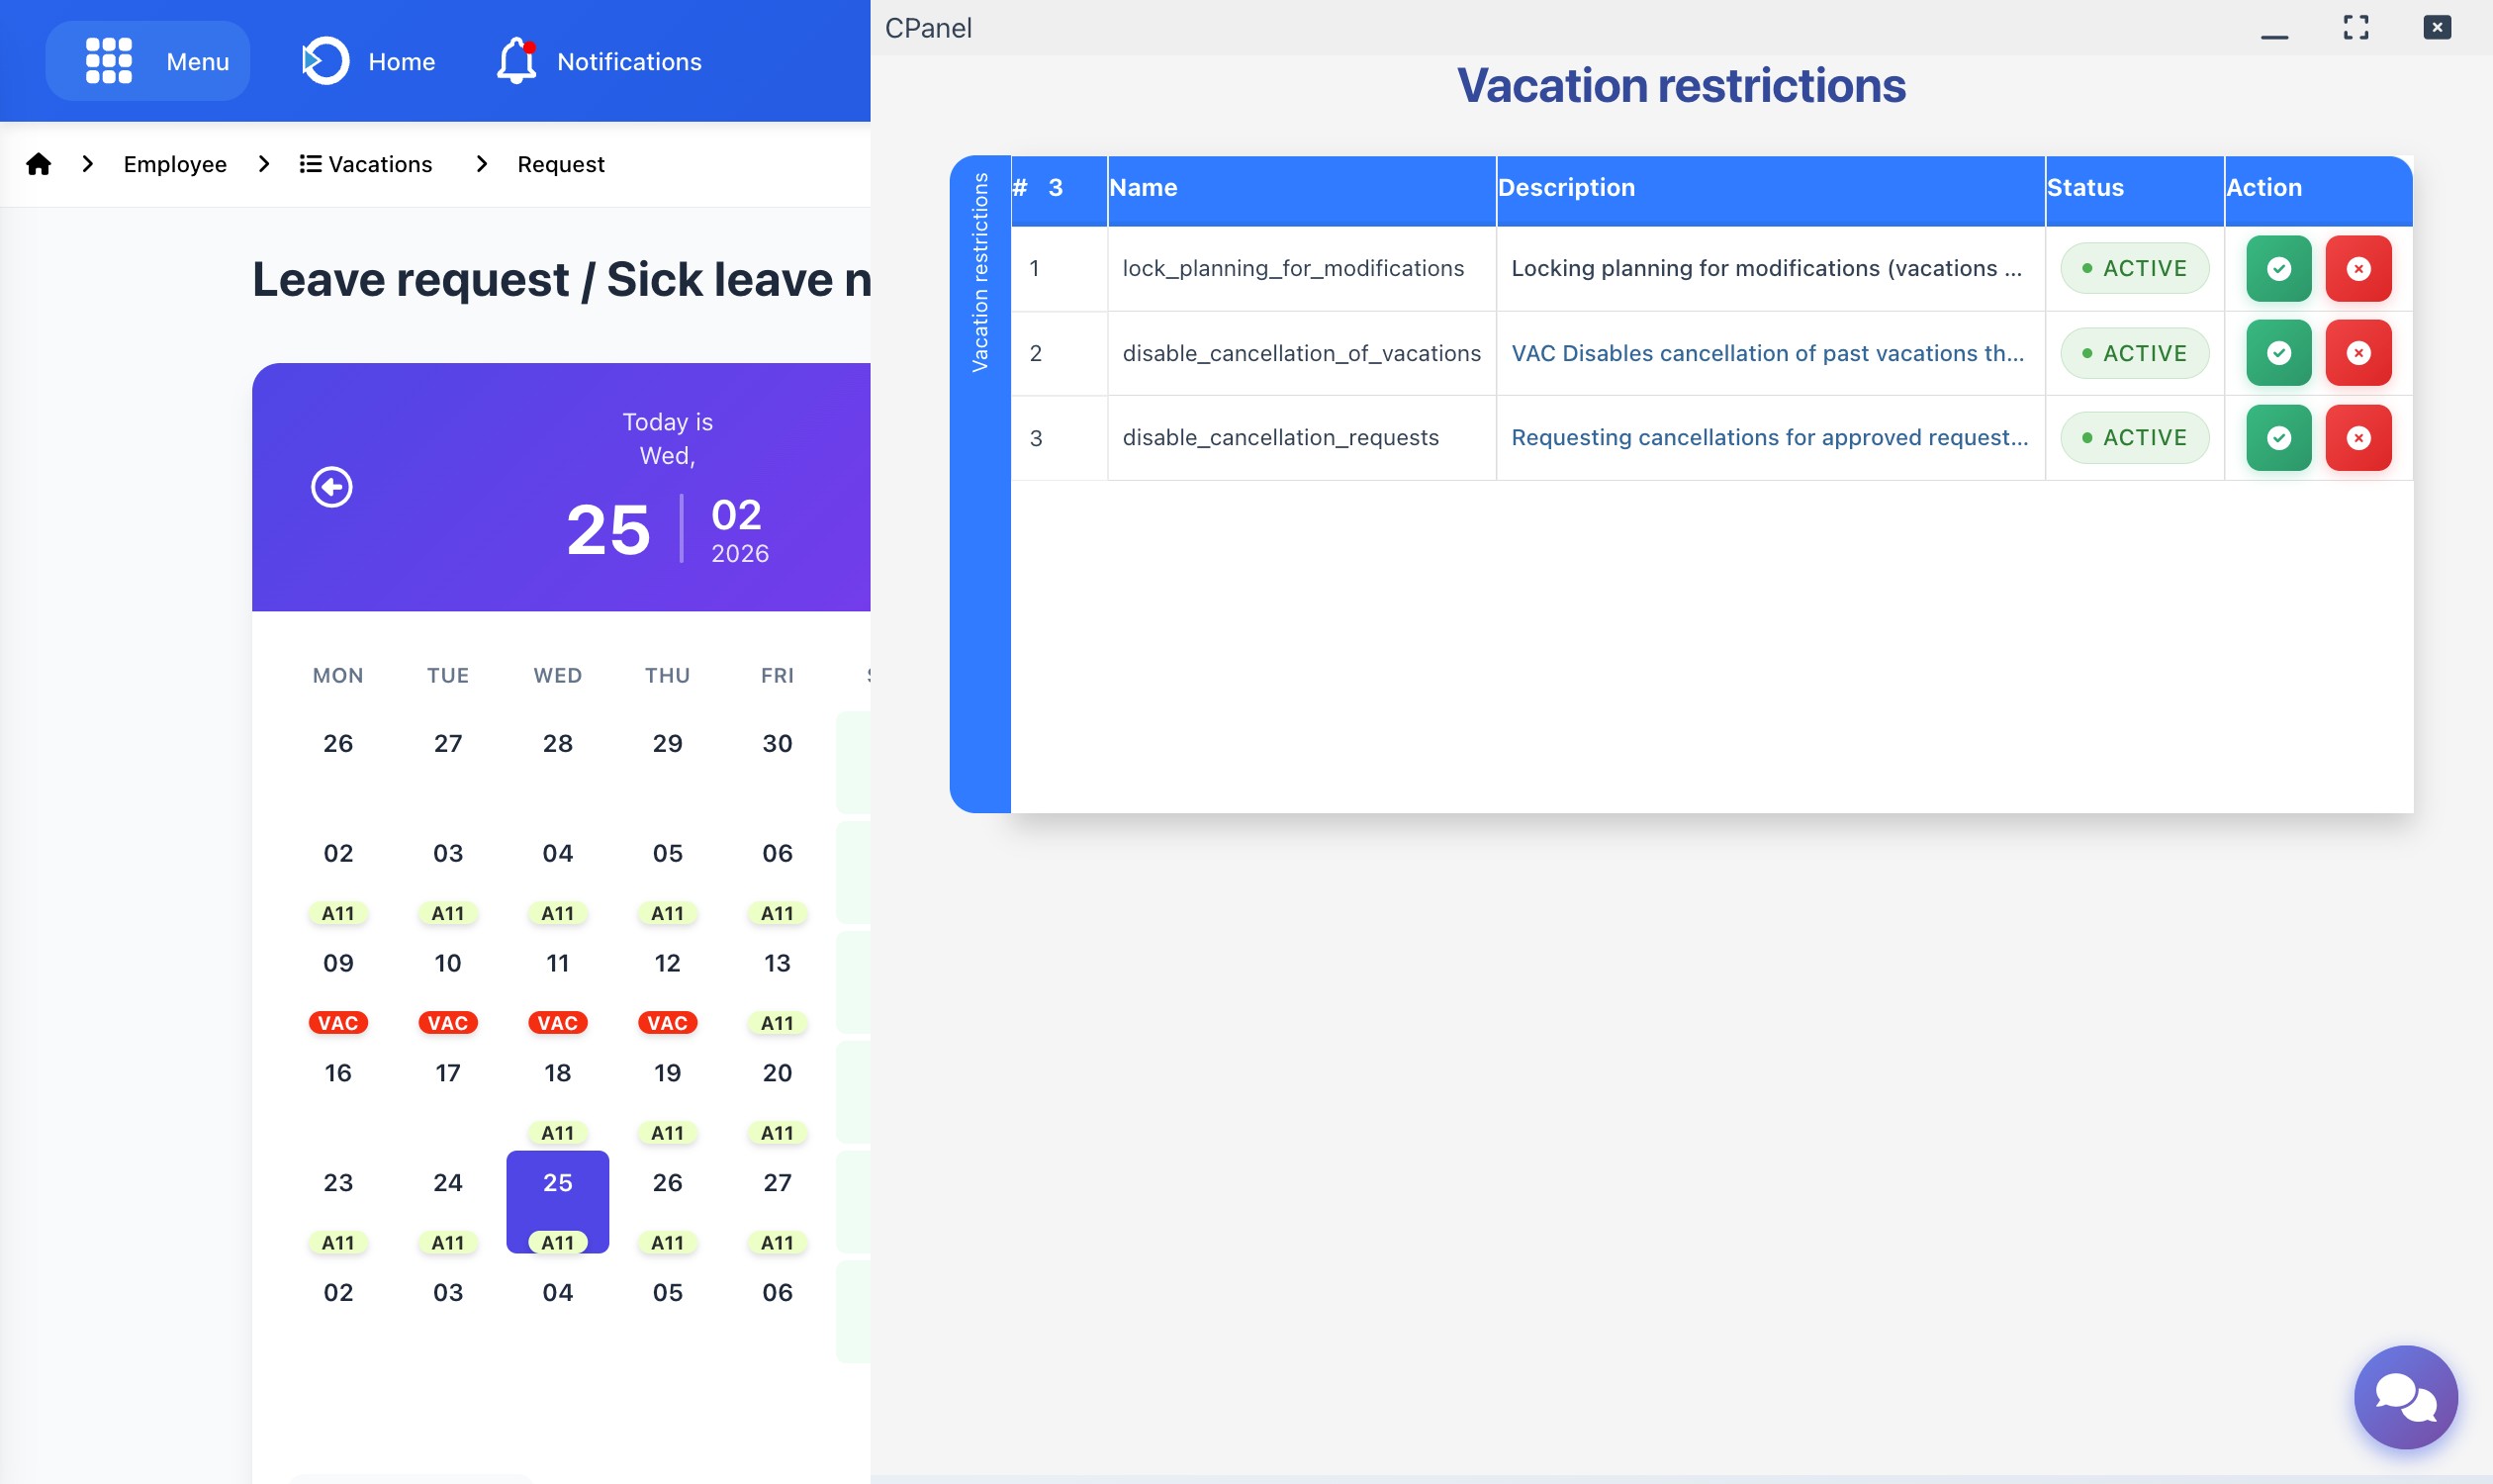Click the Home logo icon
Screen dimensions: 2493x1484
point(325,61)
